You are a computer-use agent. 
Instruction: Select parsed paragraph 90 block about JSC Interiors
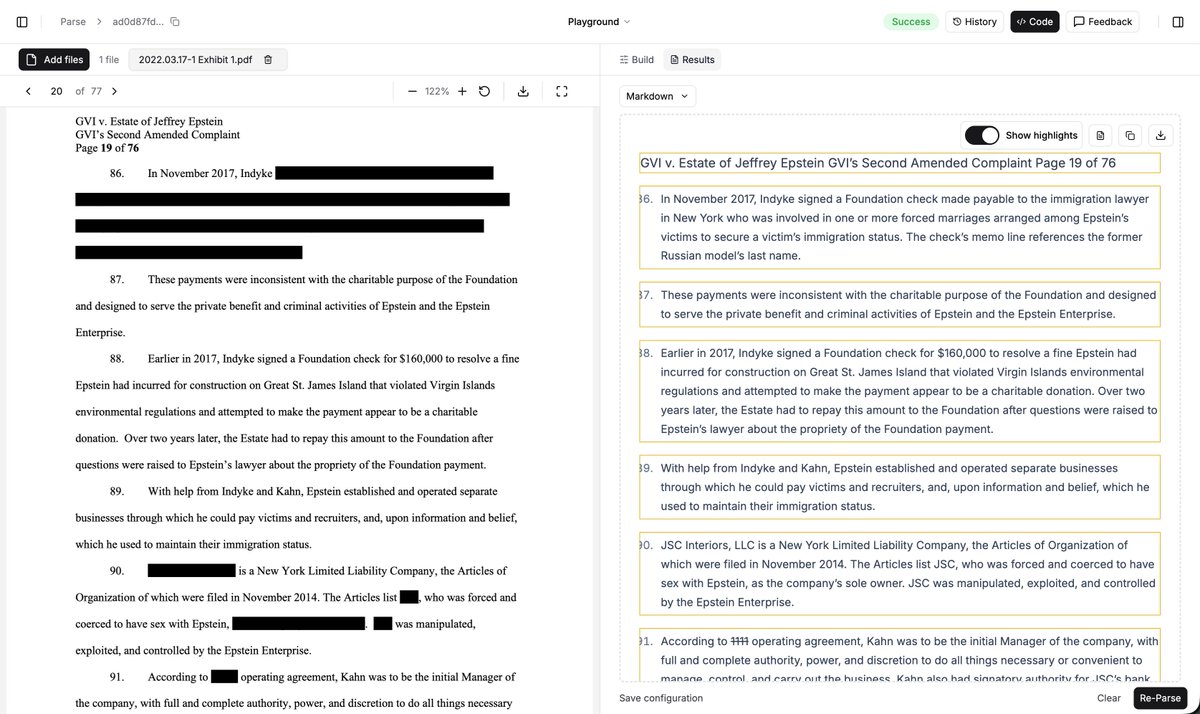tap(900, 574)
